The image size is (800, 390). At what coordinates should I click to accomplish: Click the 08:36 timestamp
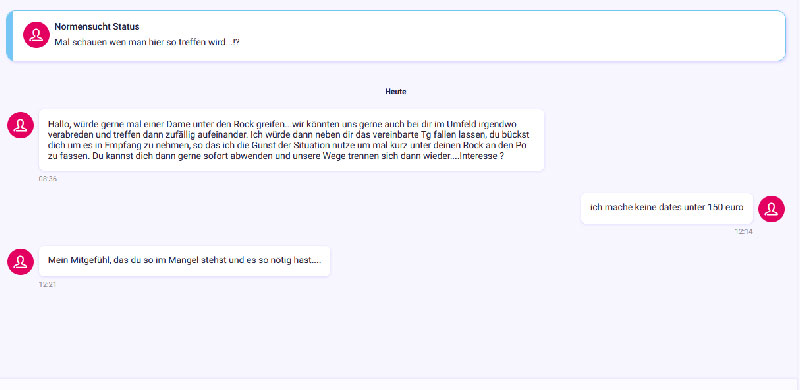(47, 179)
